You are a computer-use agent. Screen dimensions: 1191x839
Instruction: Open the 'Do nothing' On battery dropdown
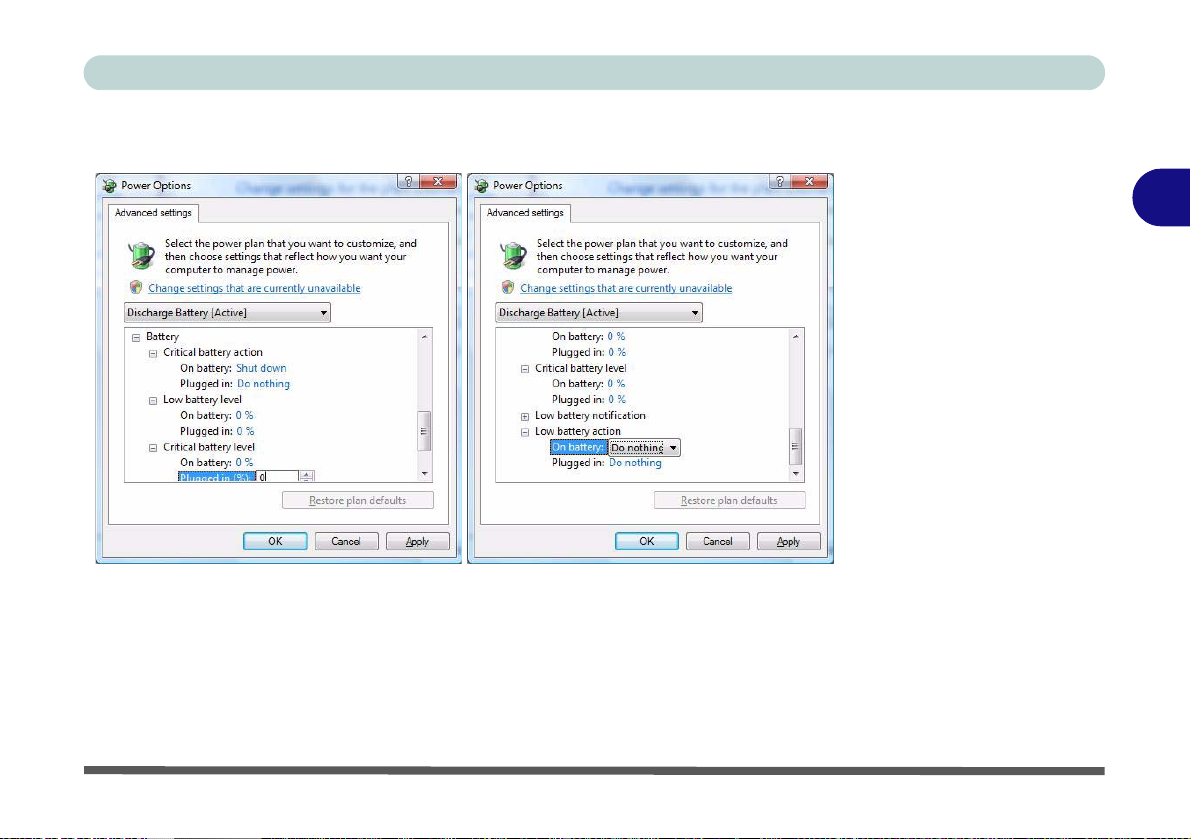[644, 448]
